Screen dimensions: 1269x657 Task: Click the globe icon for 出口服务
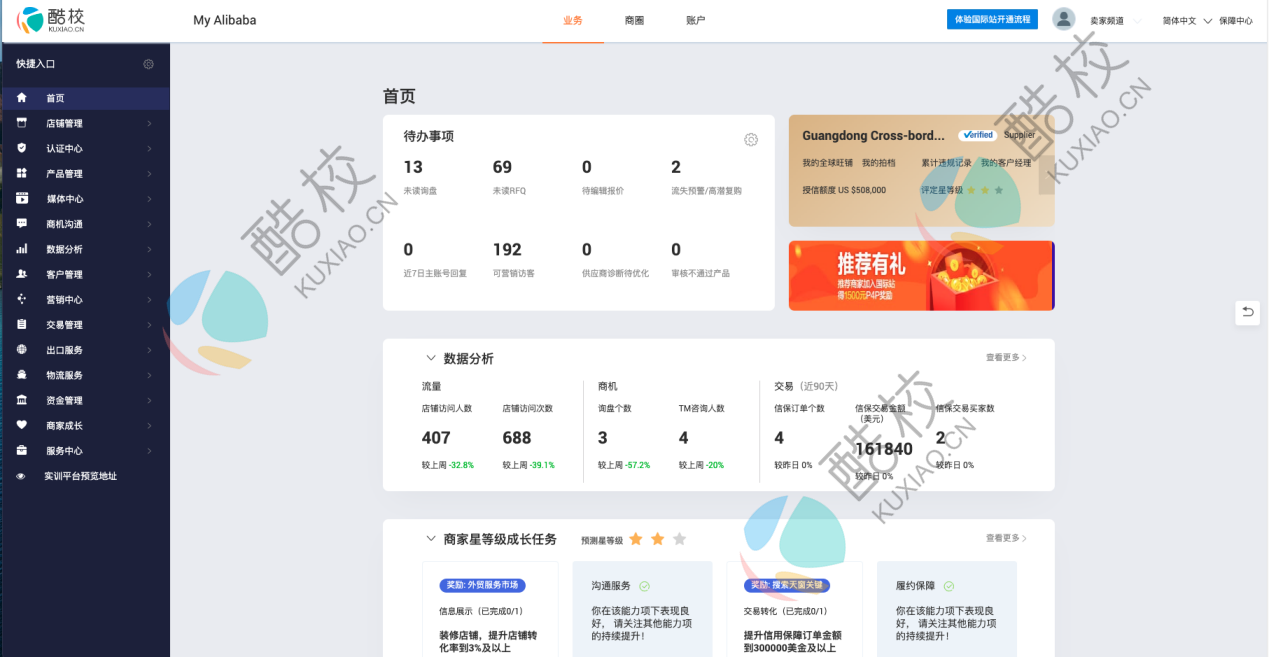click(x=22, y=350)
